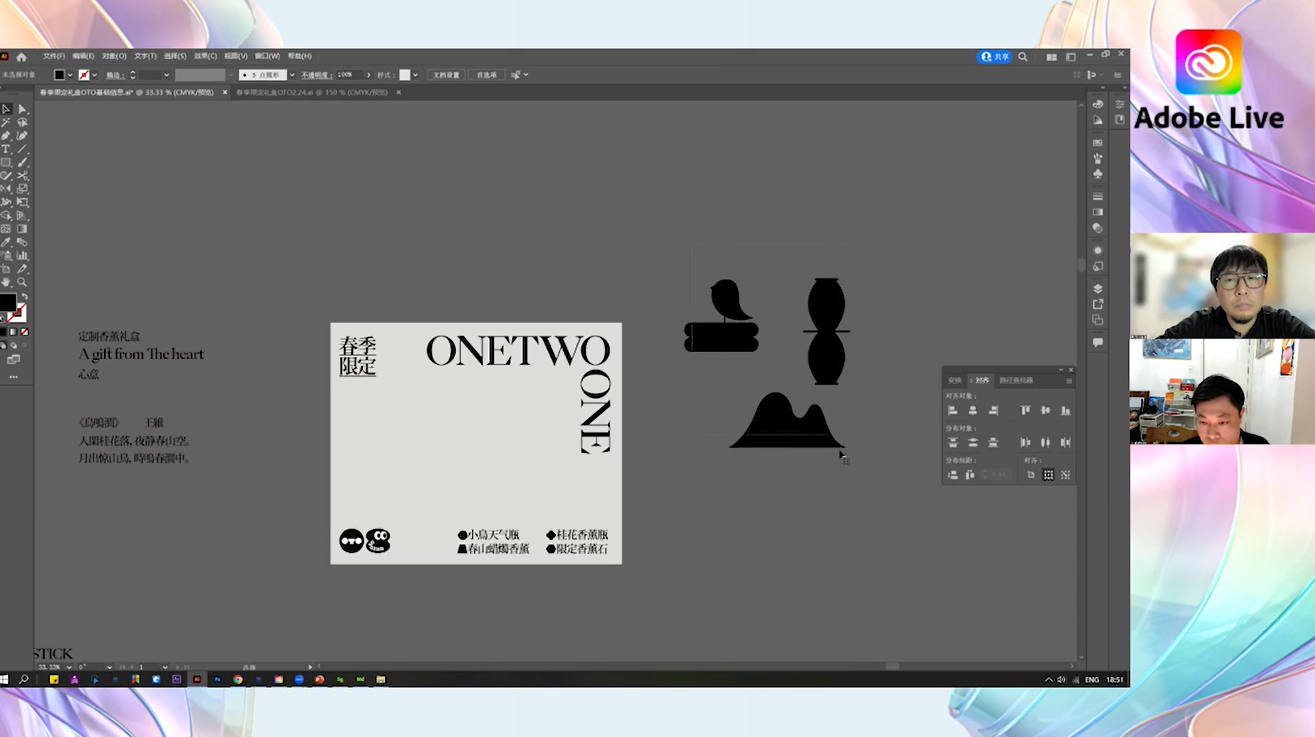The width and height of the screenshot is (1315, 737).
Task: Open graphic style (样式) dropdown
Action: tap(416, 75)
